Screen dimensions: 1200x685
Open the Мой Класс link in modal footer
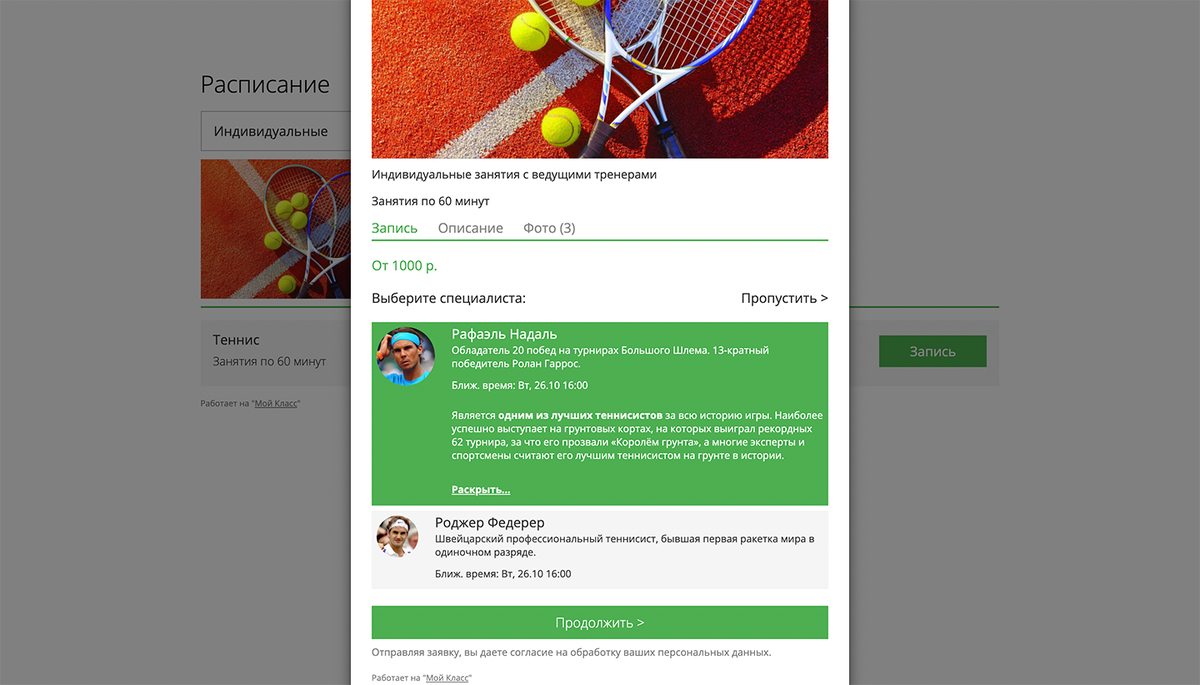[446, 677]
